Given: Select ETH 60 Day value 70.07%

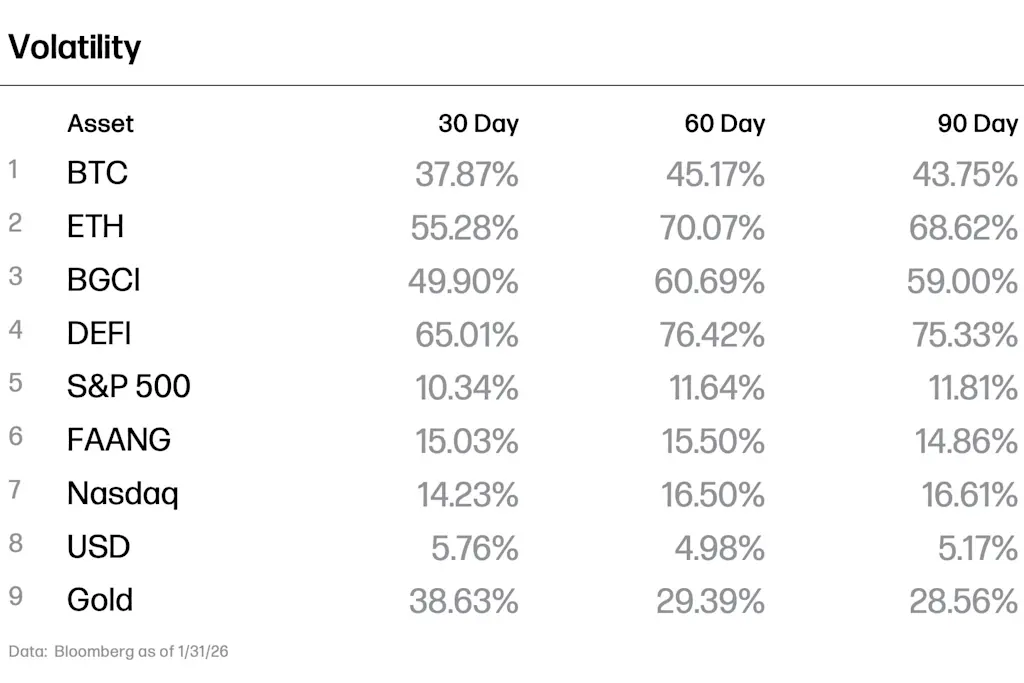Looking at the screenshot, I should click(712, 229).
